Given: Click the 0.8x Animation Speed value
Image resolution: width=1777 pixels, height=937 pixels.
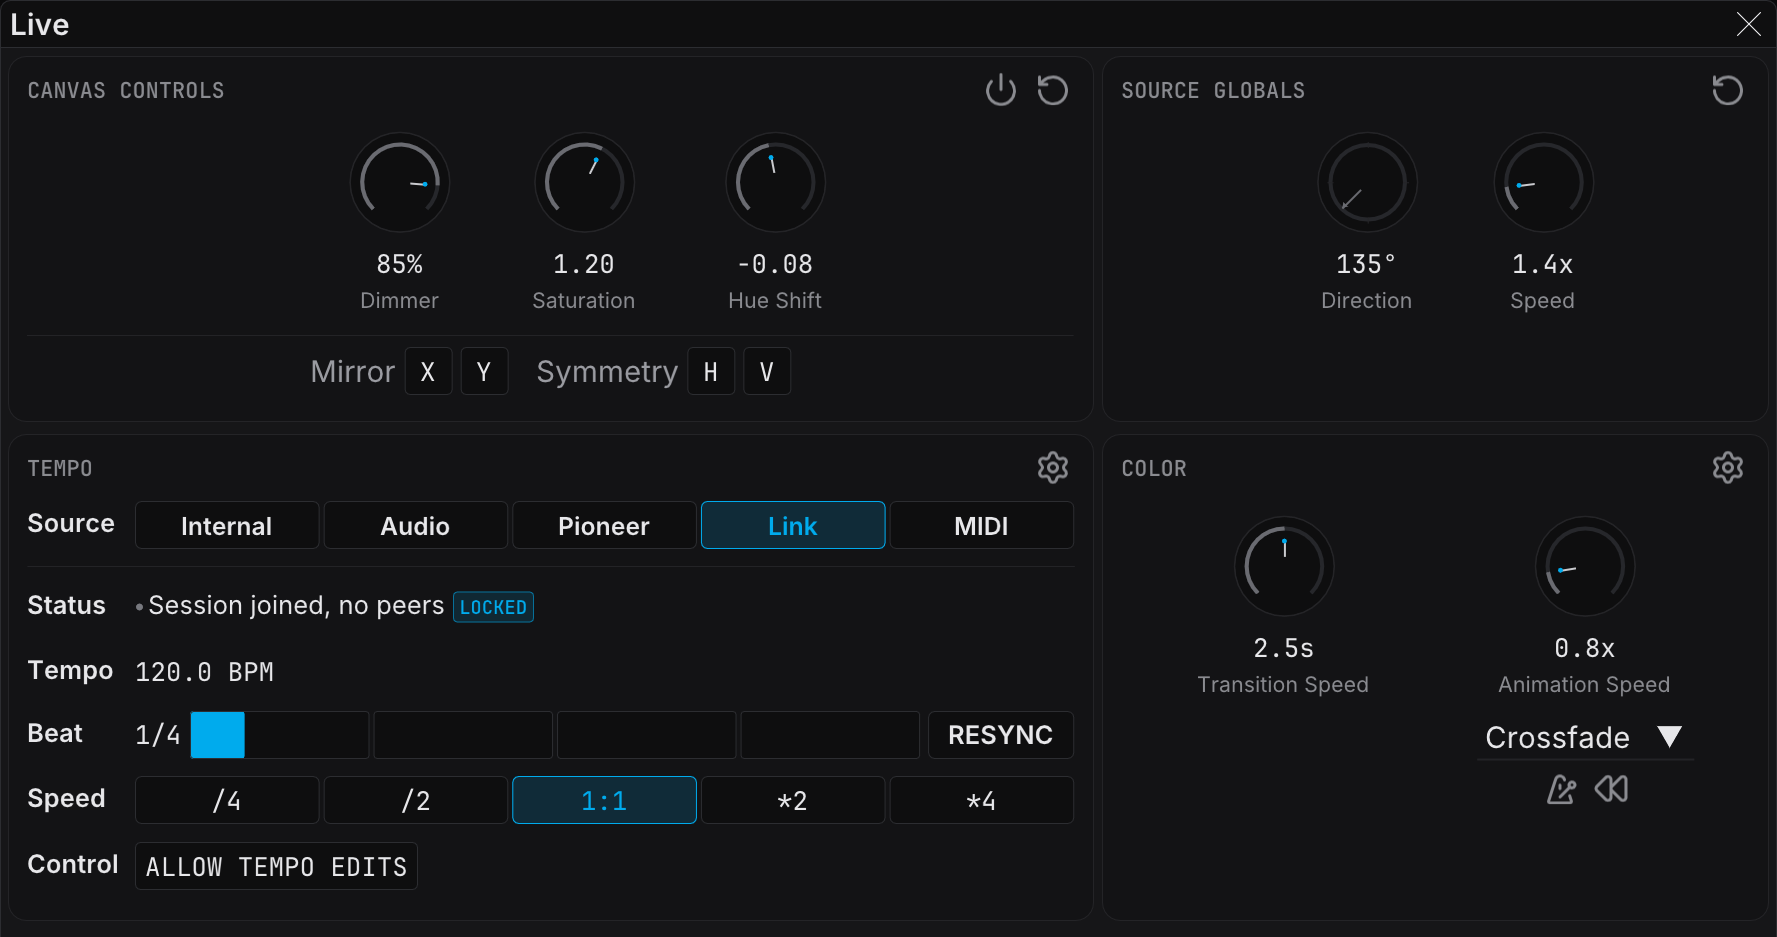Looking at the screenshot, I should coord(1585,648).
